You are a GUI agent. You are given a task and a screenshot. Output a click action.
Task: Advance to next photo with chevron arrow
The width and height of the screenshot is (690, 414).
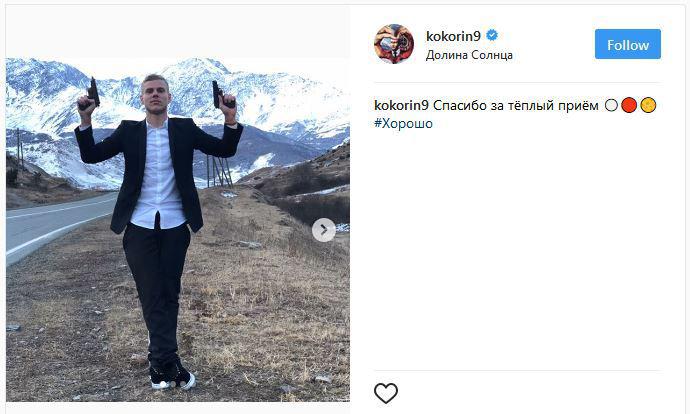324,230
